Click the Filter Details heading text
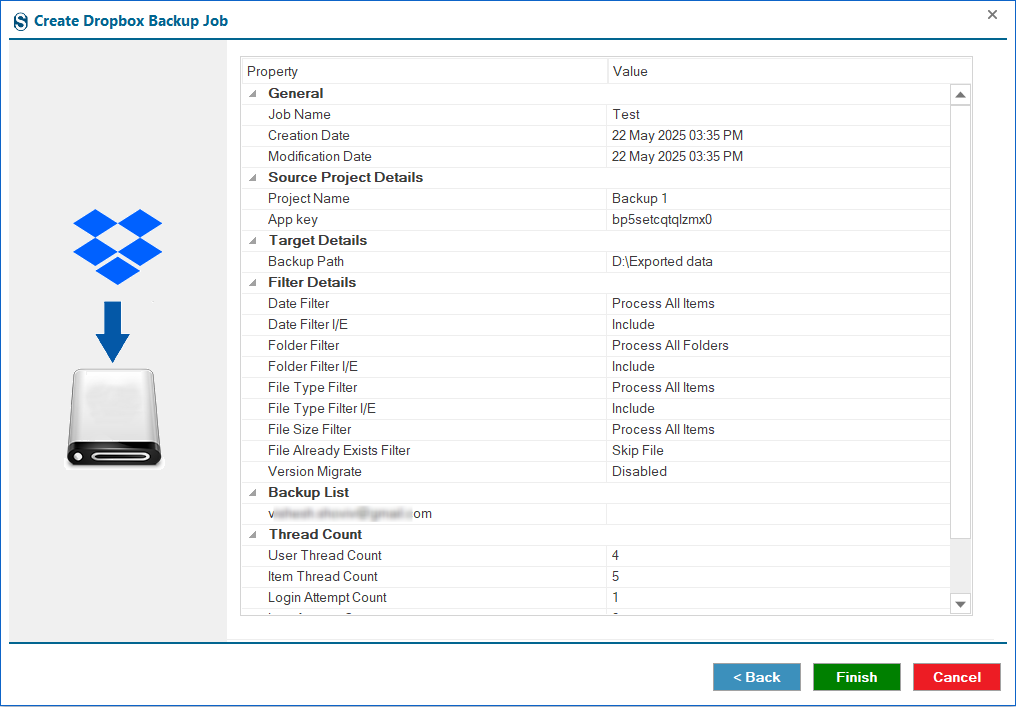This screenshot has width=1016, height=707. 312,283
